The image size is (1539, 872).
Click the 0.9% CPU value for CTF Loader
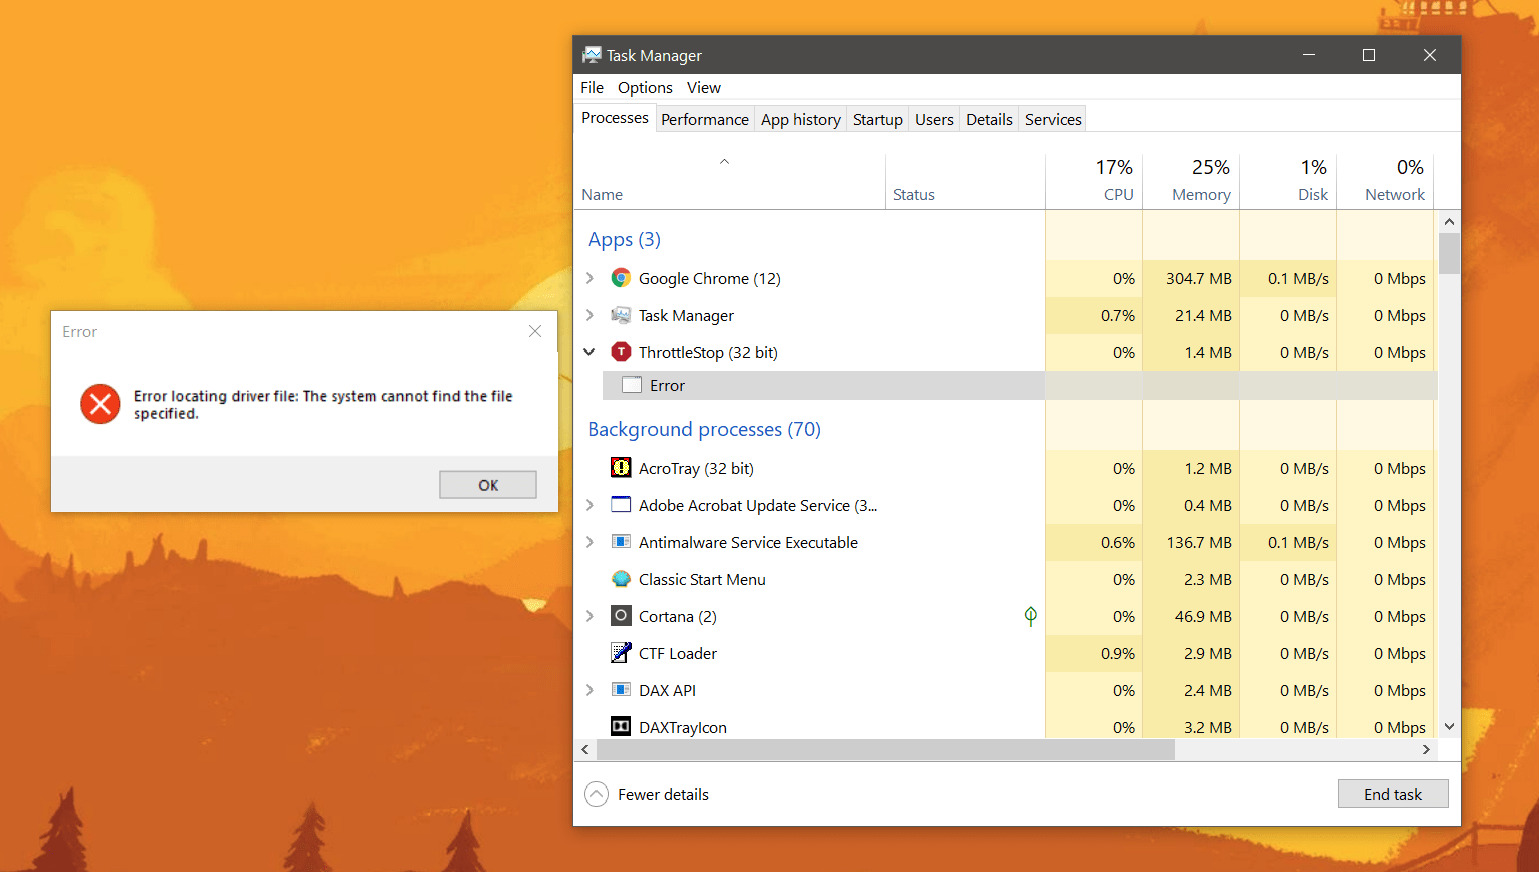[1118, 653]
